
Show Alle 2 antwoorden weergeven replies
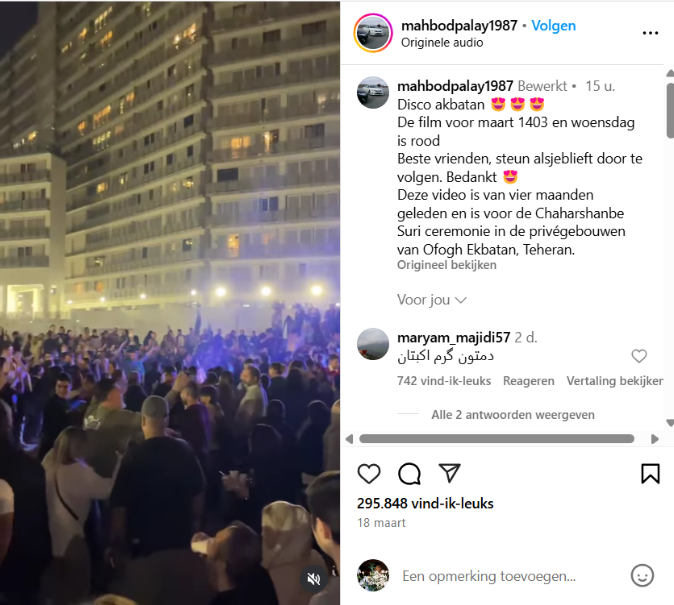(x=513, y=415)
